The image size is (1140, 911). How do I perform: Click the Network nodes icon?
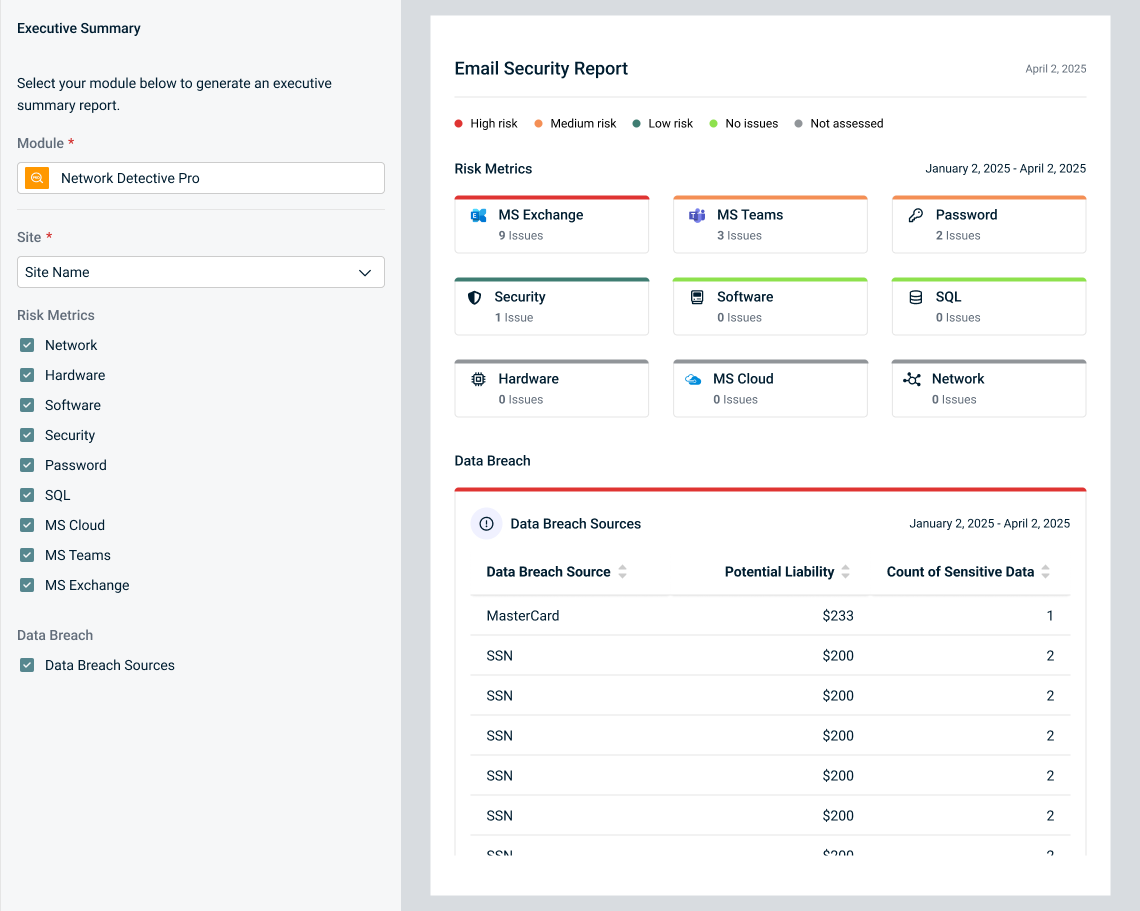tap(912, 379)
